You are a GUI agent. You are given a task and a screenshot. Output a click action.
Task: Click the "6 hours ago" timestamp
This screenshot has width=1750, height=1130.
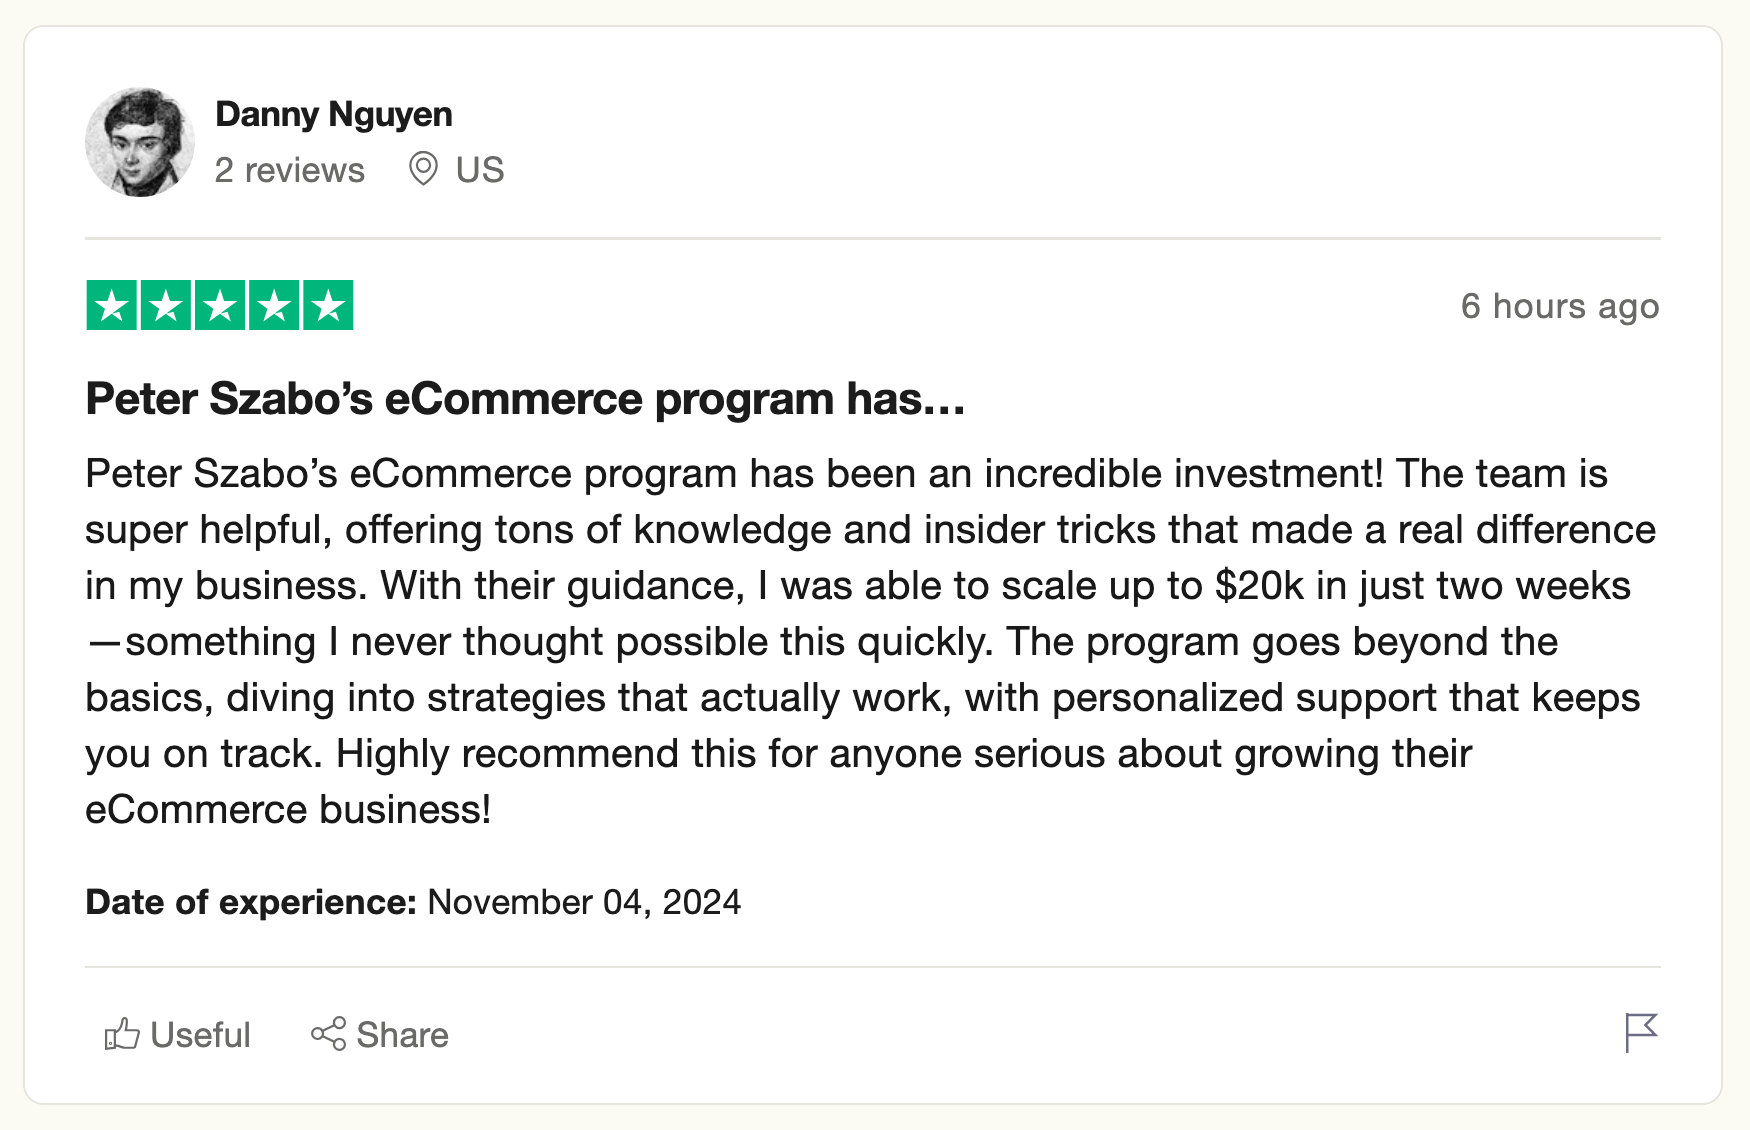pyautogui.click(x=1559, y=306)
